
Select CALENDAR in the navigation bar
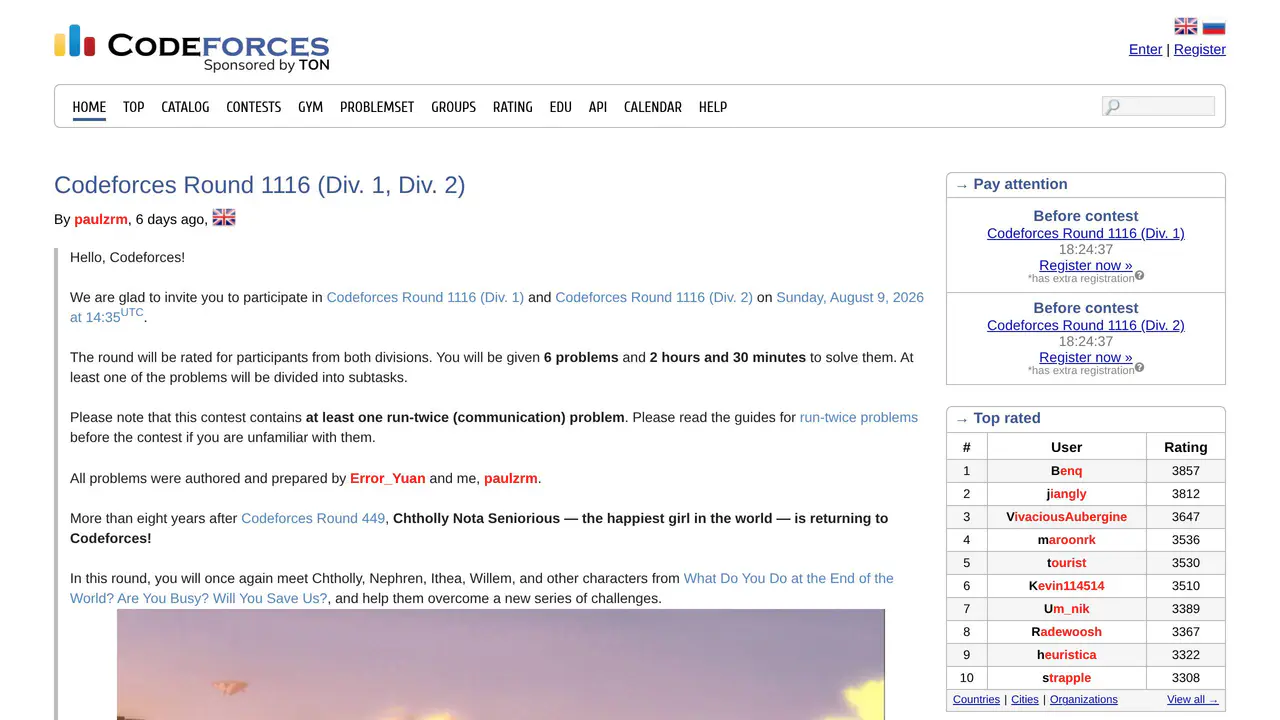[x=653, y=107]
